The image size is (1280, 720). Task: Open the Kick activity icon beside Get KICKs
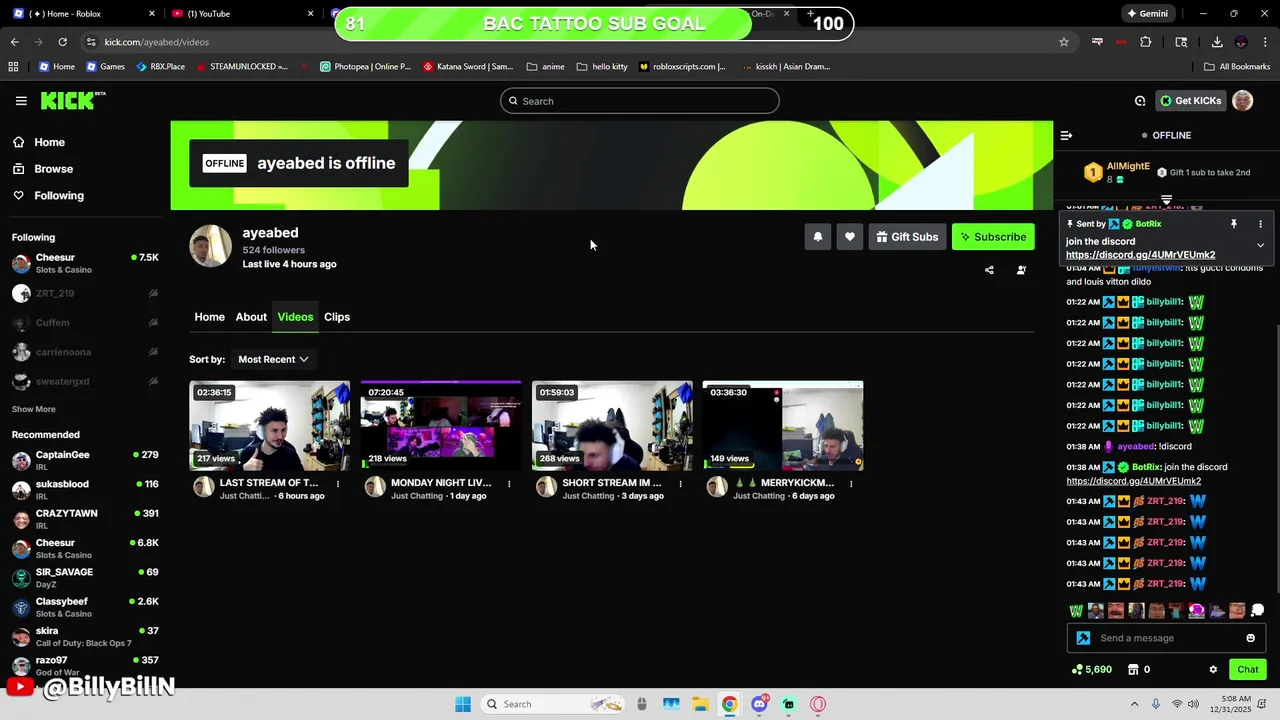1140,101
